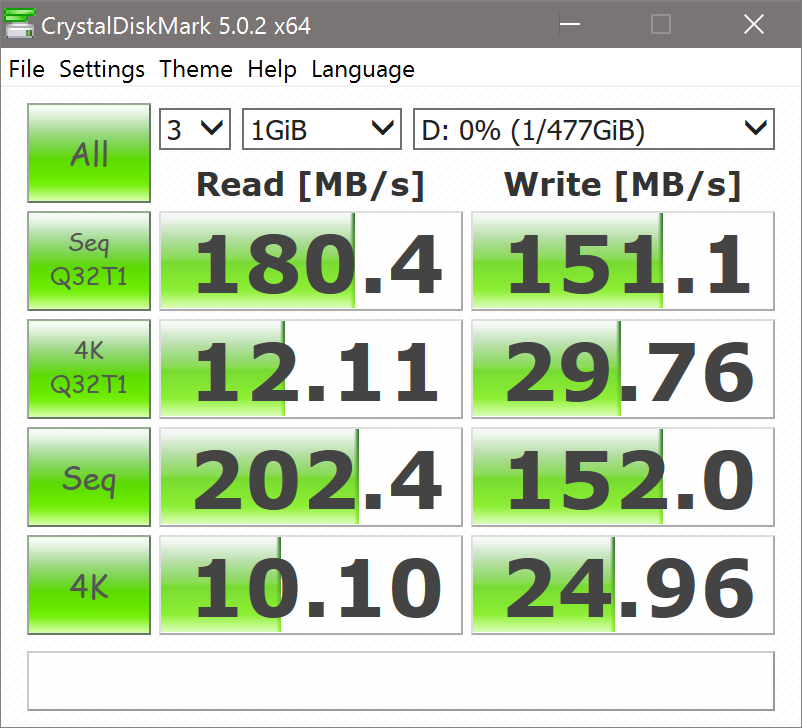
Task: Start the Seq Q32T1 benchmark
Action: (x=89, y=261)
